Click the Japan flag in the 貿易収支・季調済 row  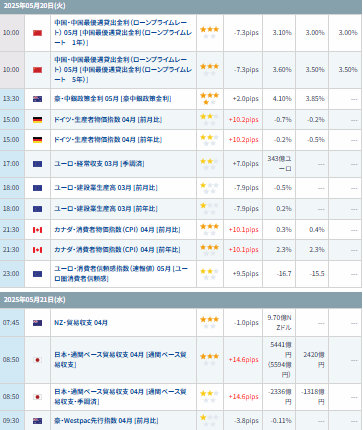[37, 397]
